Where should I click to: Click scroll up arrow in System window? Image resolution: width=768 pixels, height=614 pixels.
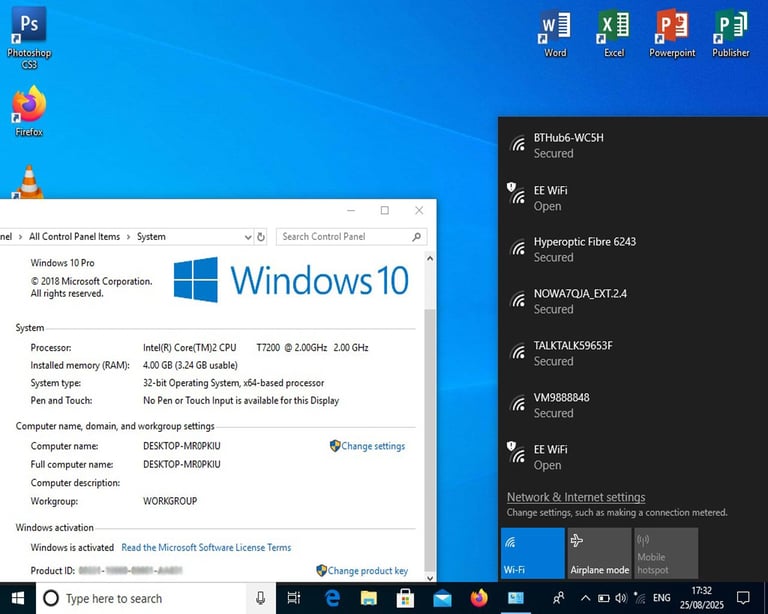(430, 258)
